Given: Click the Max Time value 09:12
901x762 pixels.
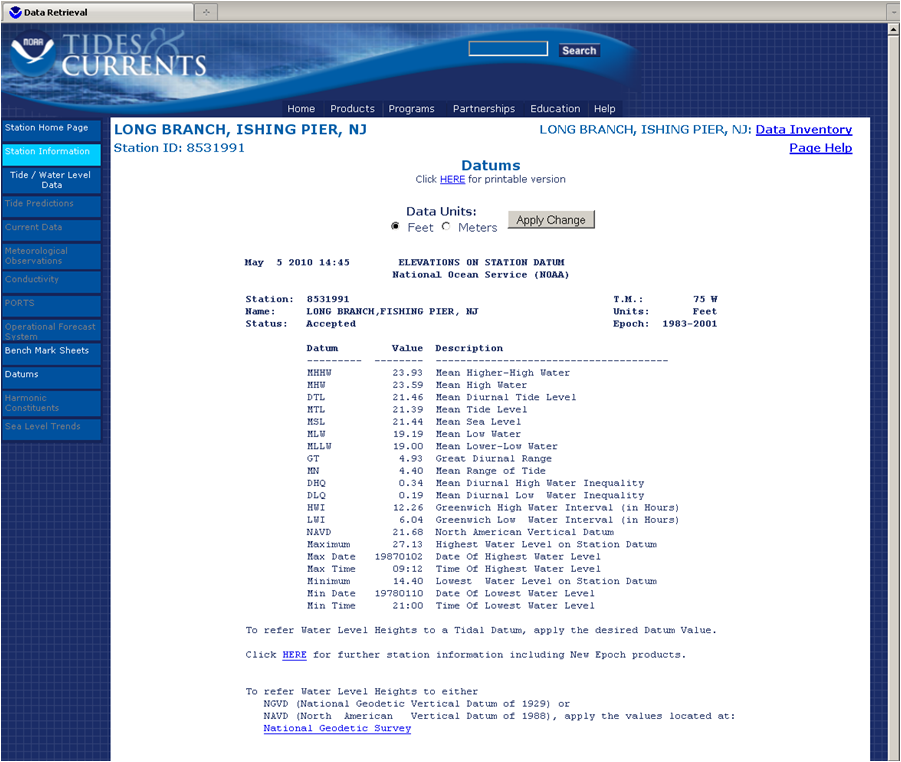Looking at the screenshot, I should [x=407, y=569].
